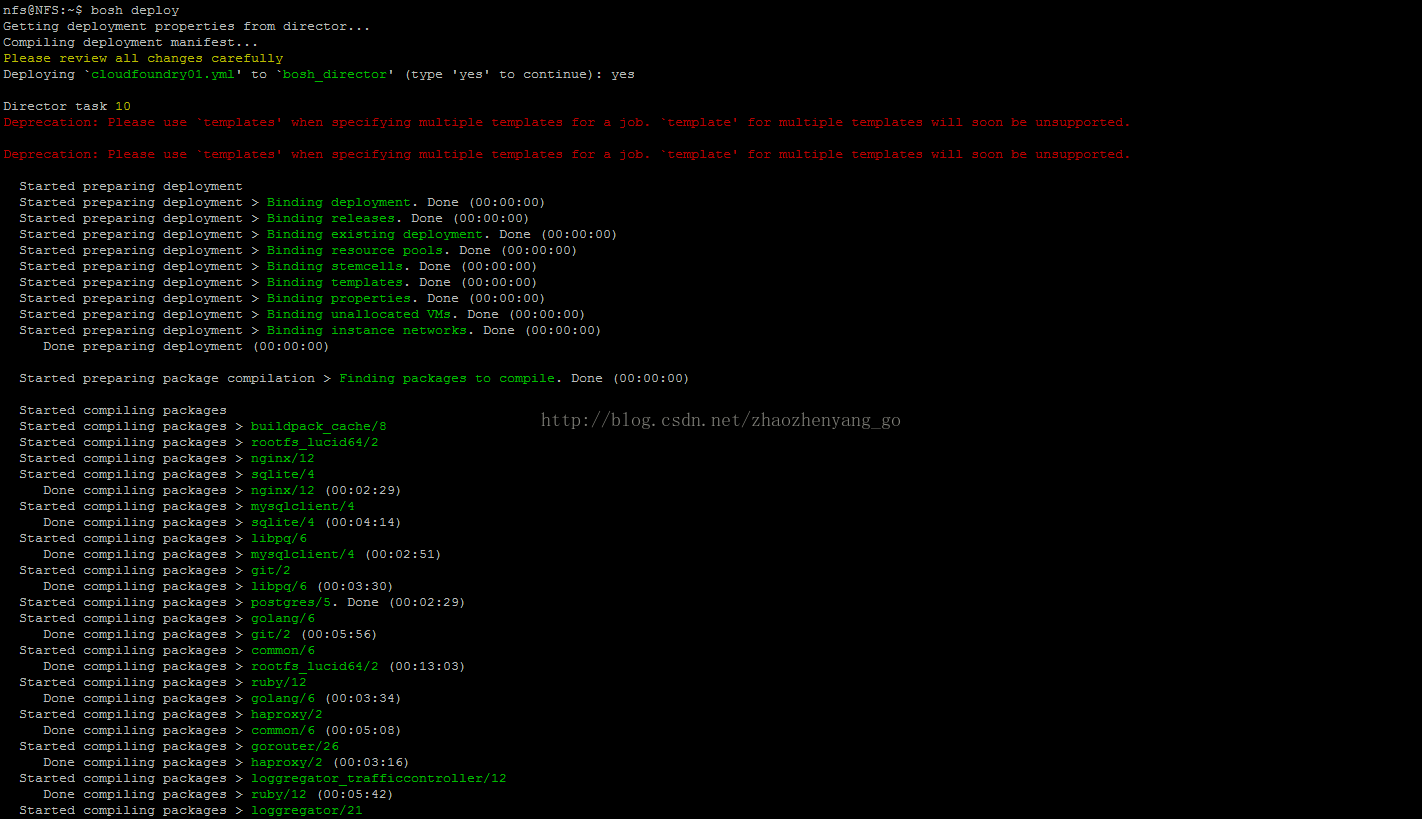This screenshot has width=1422, height=819.
Task: Click the 'loggregator_trafficcontroller/12' package name
Action: (379, 778)
